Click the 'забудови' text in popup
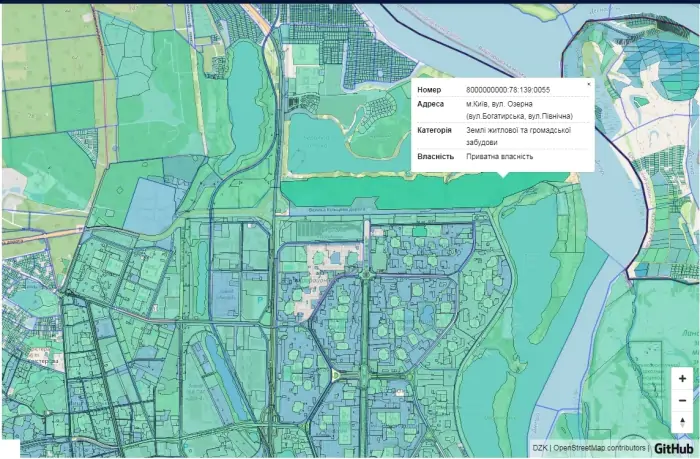The image size is (700, 459). coord(482,142)
